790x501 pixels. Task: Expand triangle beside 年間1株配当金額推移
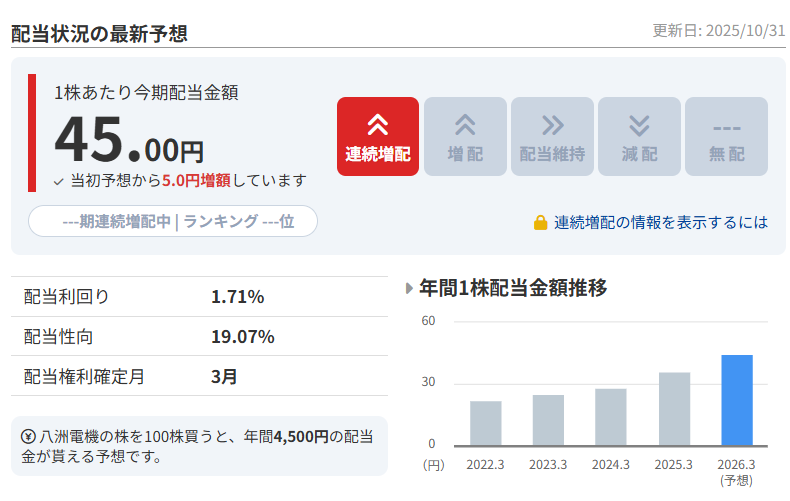tap(409, 289)
